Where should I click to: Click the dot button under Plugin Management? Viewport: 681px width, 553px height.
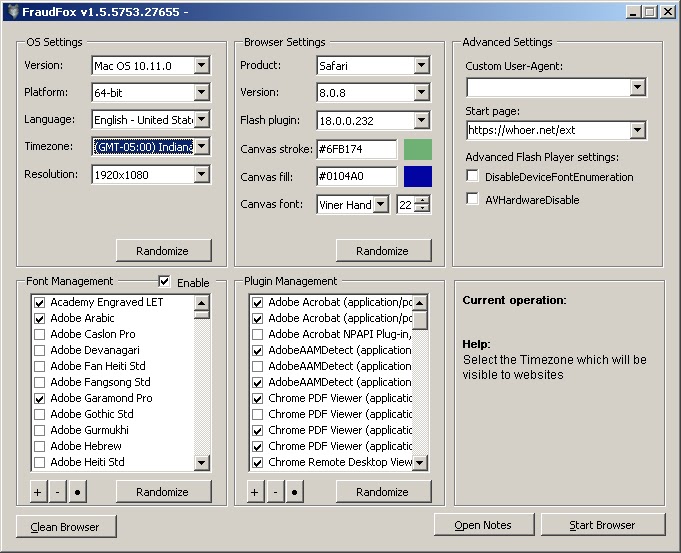pos(294,492)
